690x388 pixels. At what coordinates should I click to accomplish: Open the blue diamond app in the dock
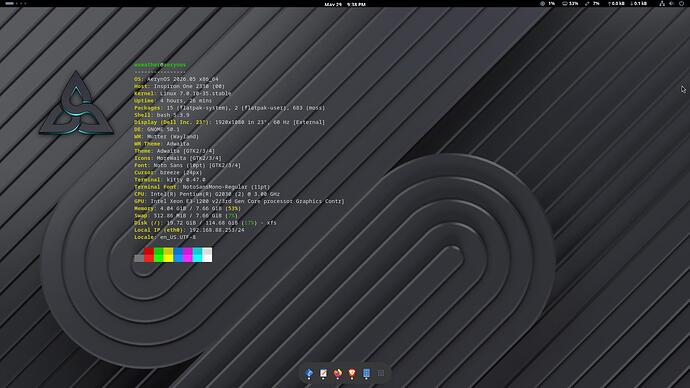tap(309, 373)
